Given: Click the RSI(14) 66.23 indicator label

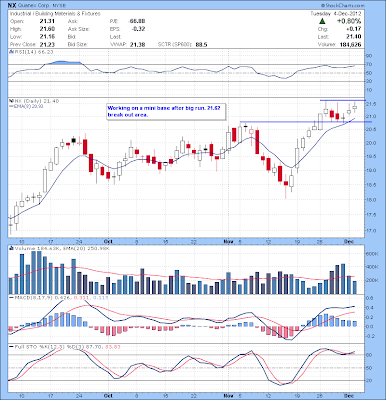Looking at the screenshot, I should tap(33, 52).
